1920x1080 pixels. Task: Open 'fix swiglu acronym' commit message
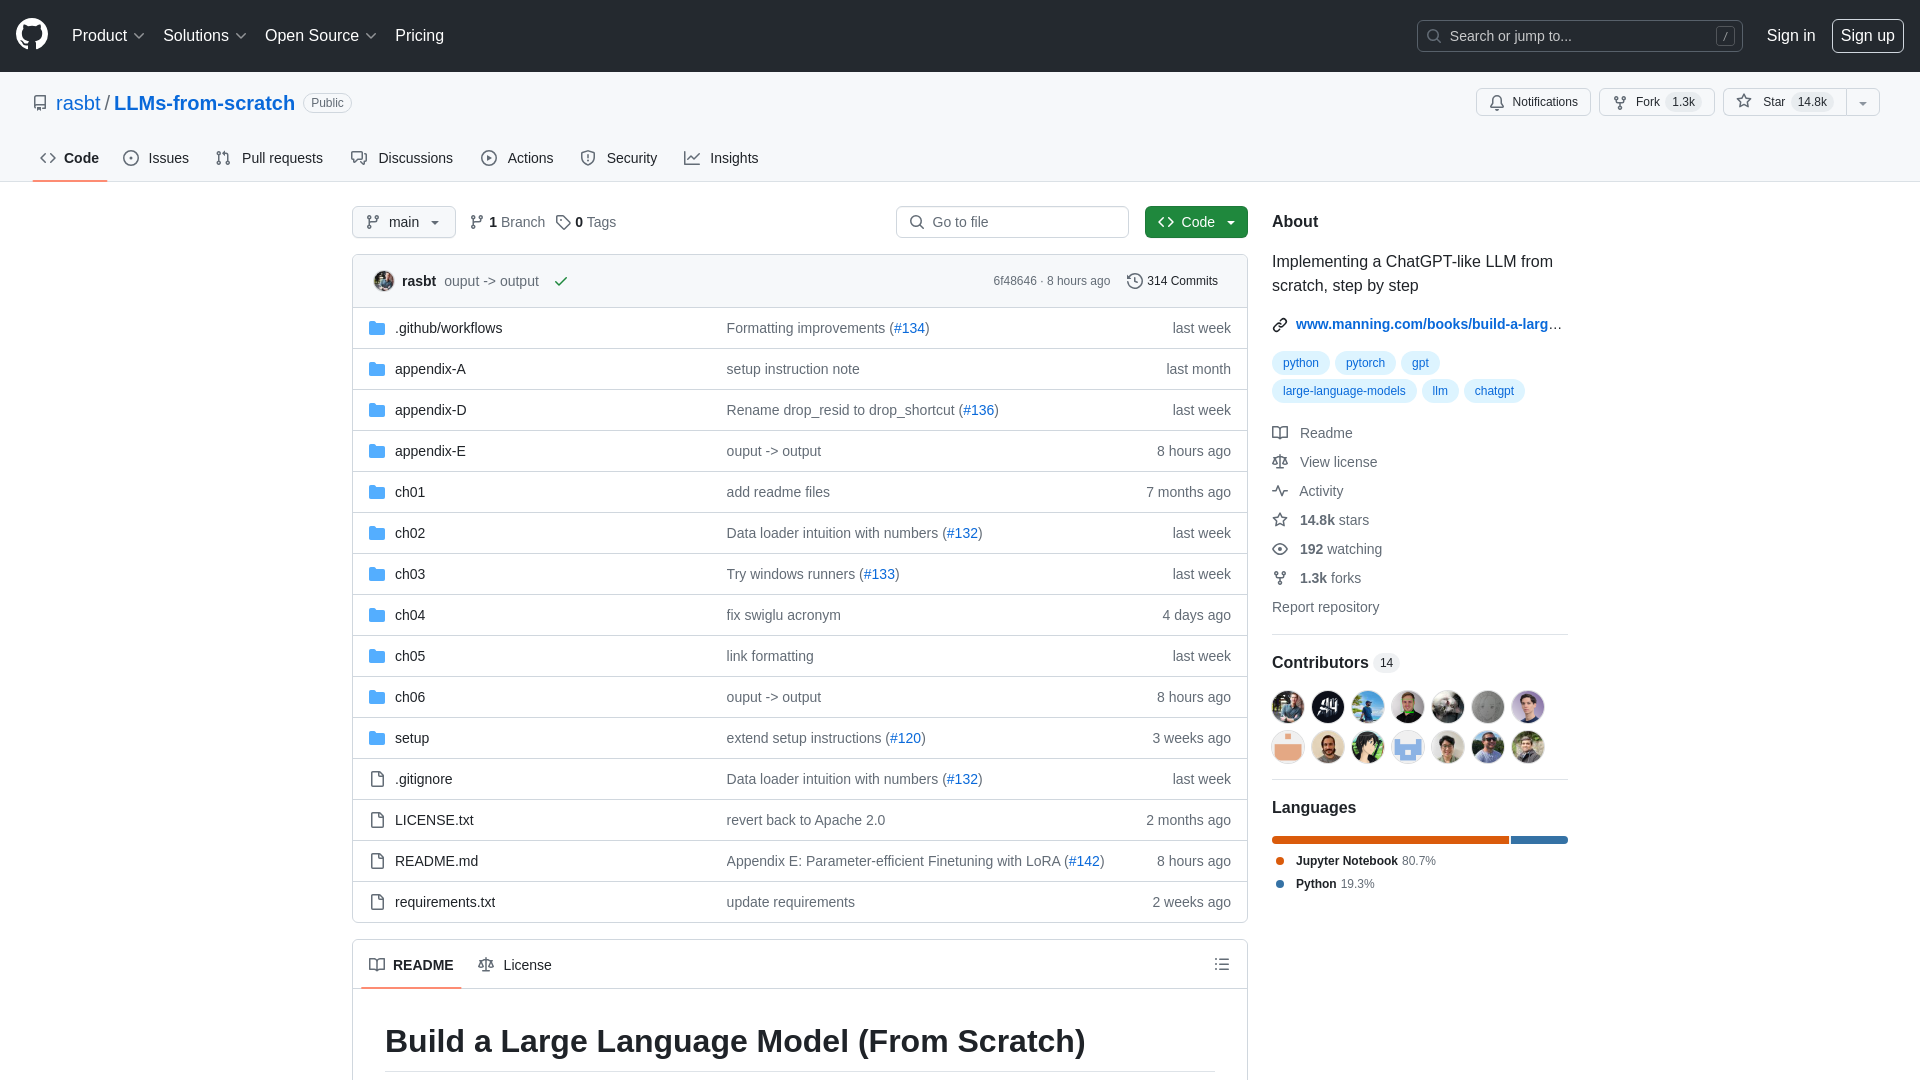pos(783,615)
